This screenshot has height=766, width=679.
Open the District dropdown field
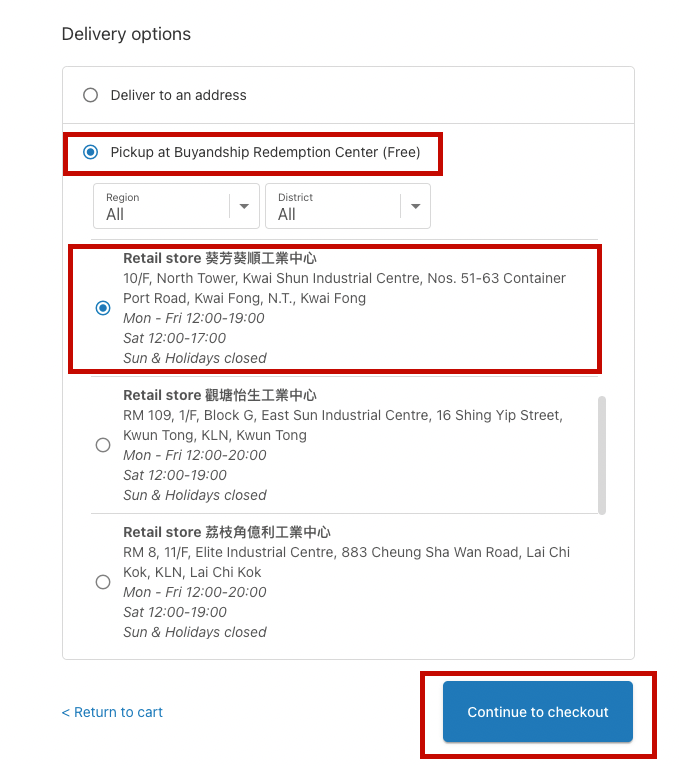(334, 206)
